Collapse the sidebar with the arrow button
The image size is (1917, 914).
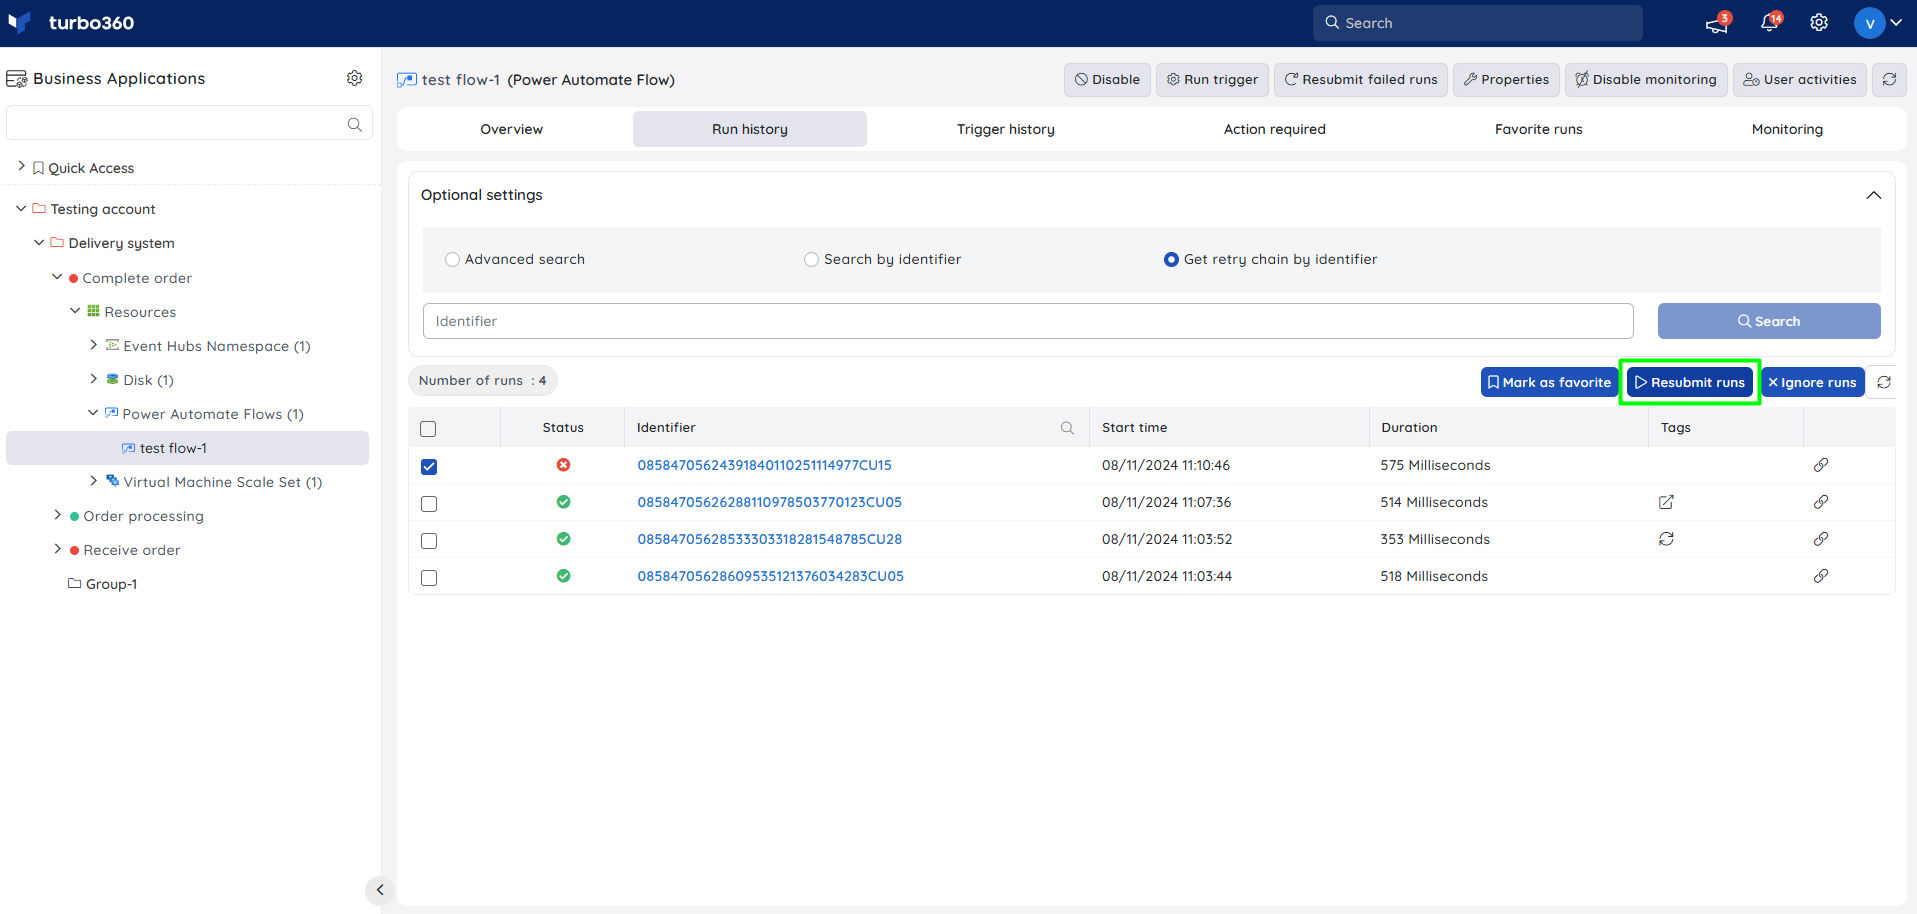pos(380,889)
